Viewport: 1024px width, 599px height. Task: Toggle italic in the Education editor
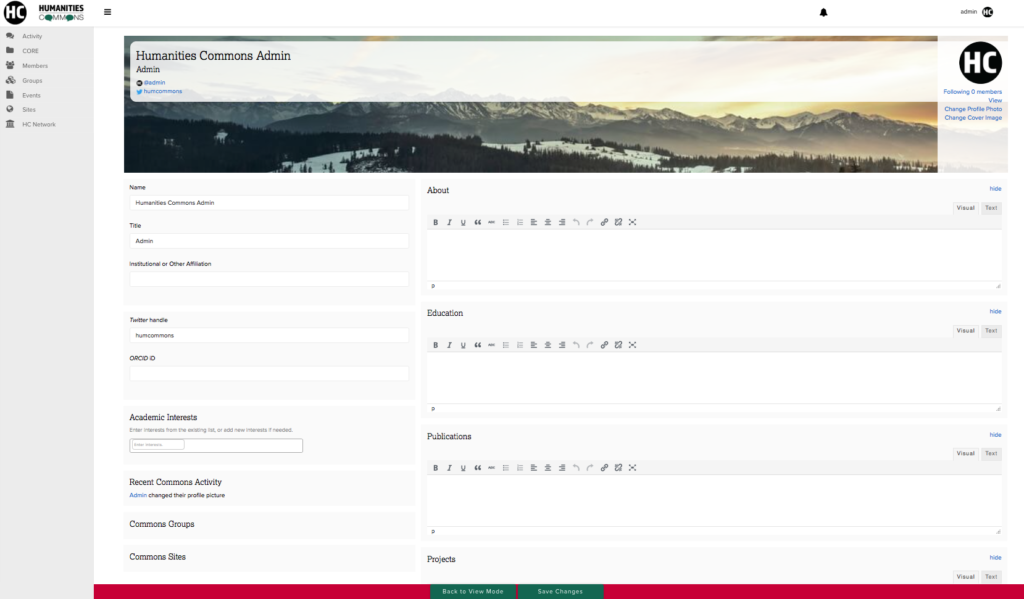tap(449, 345)
